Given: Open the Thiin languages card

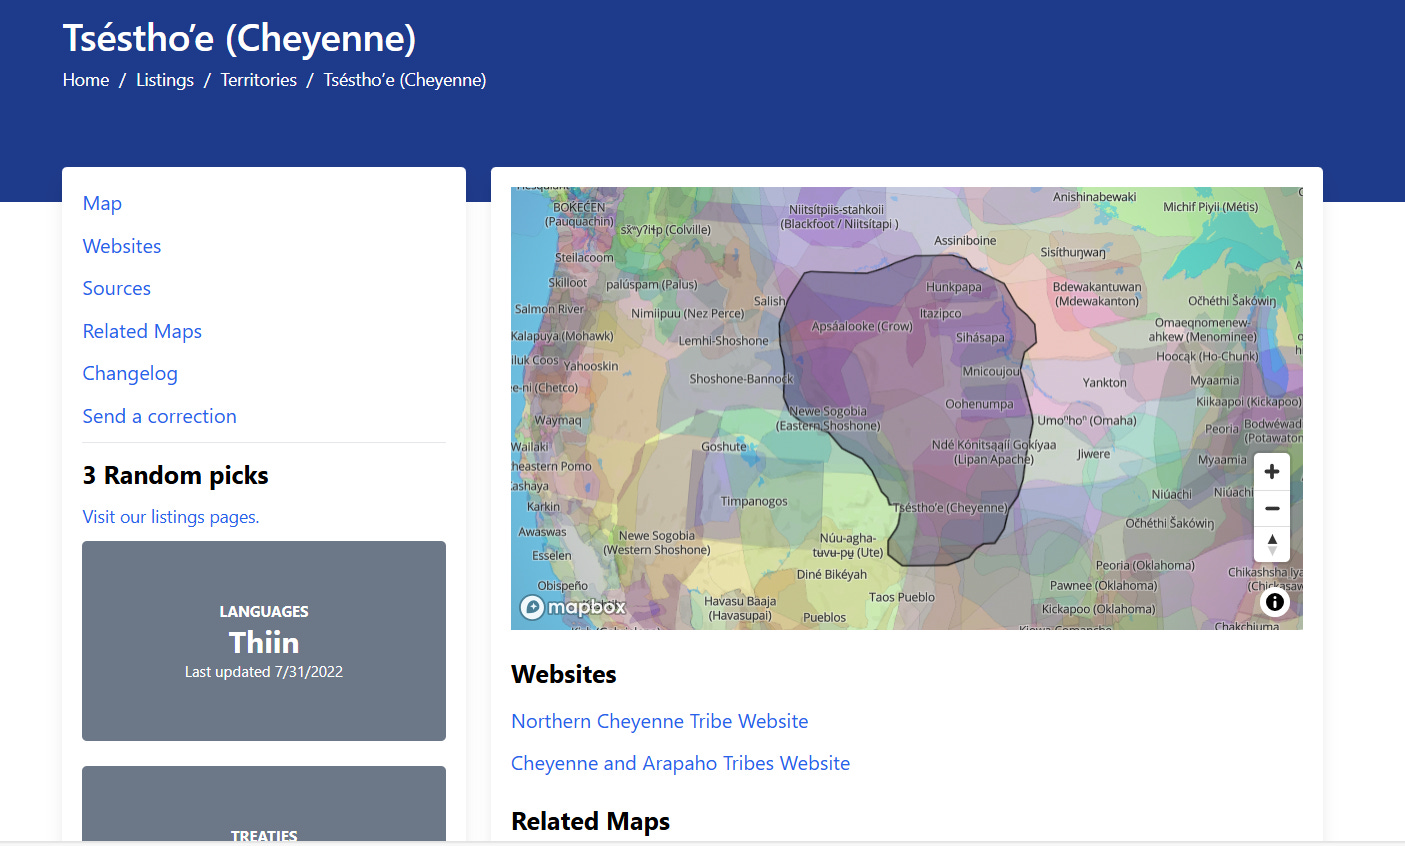Looking at the screenshot, I should pos(264,641).
